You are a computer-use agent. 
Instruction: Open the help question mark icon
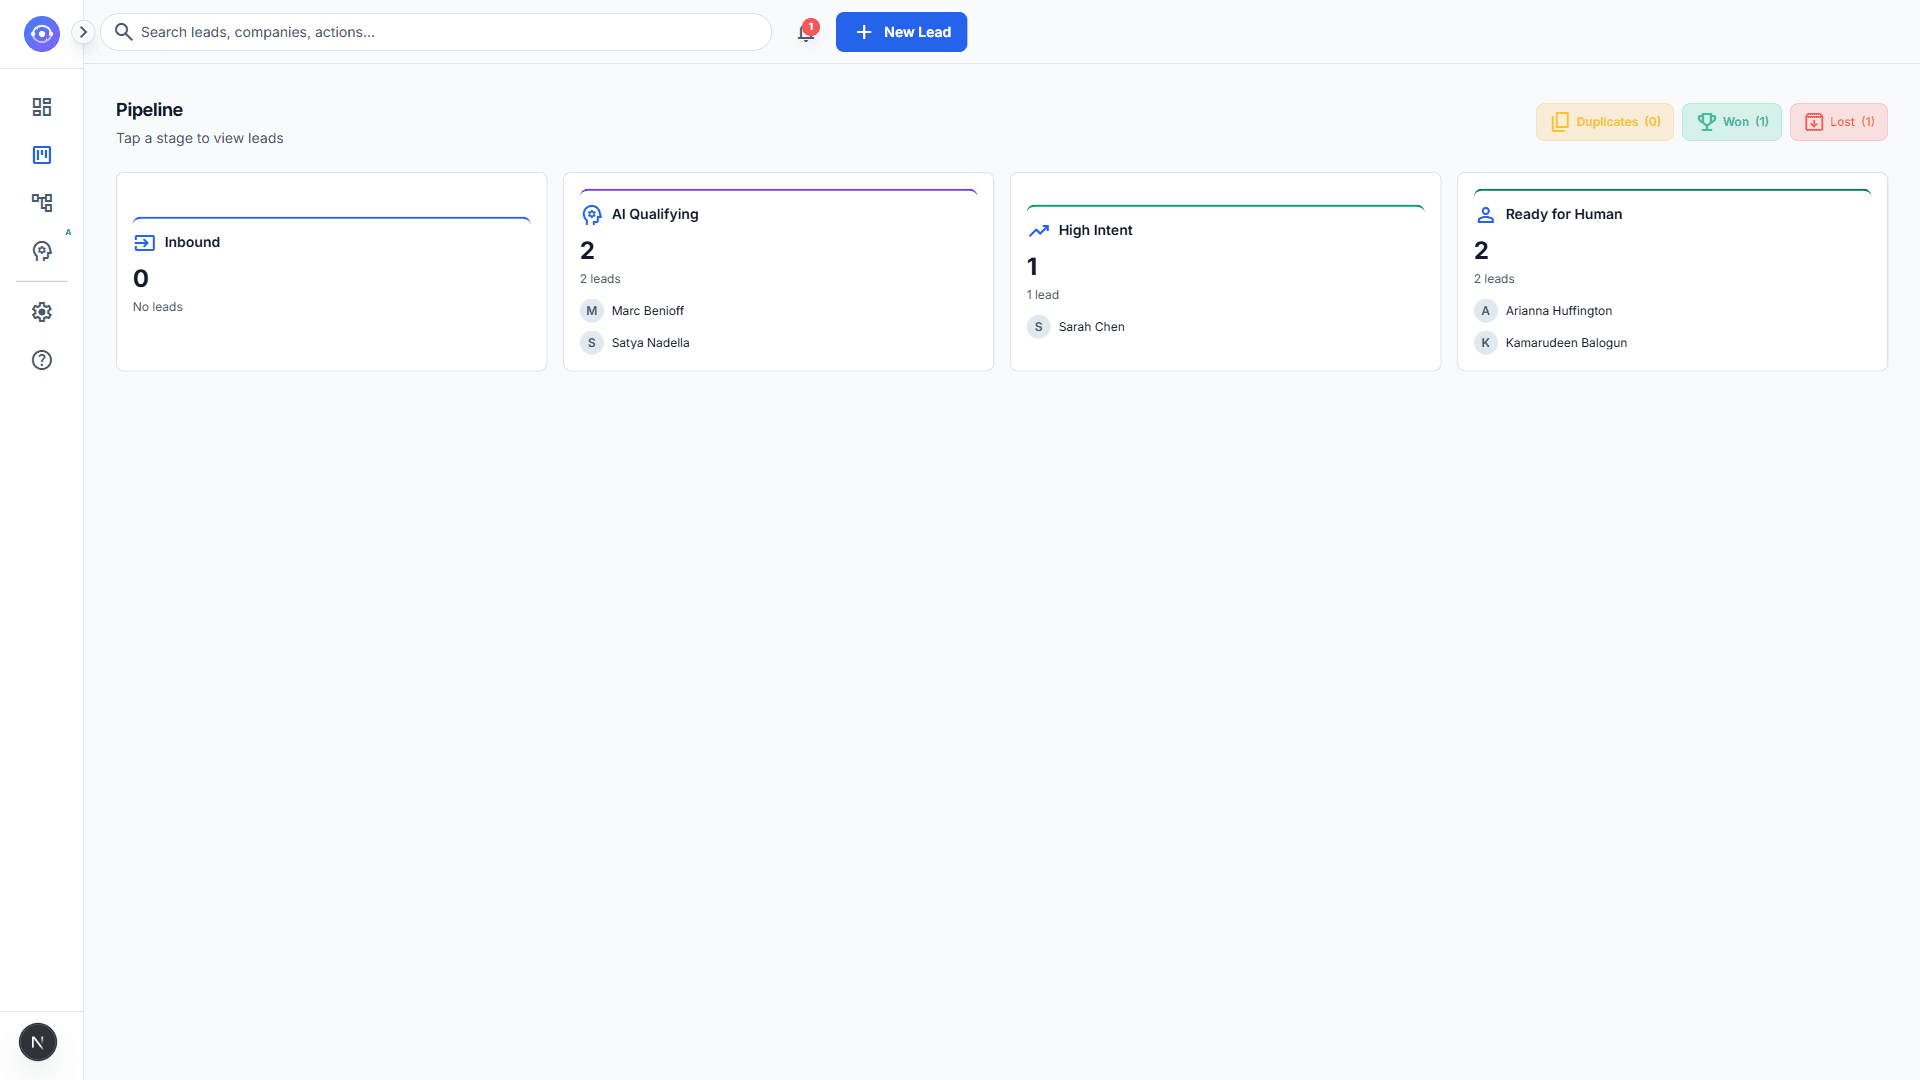point(42,360)
